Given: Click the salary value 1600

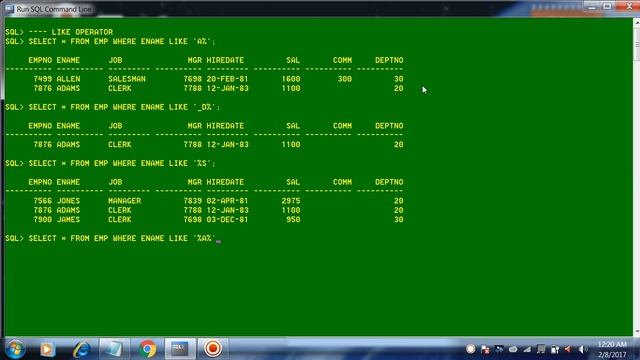Looking at the screenshot, I should (x=291, y=79).
